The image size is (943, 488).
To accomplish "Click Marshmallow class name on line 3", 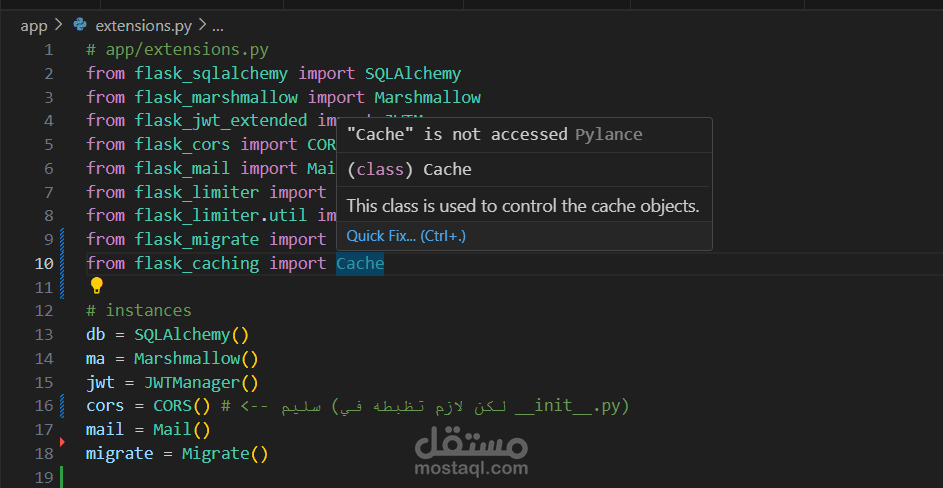I will 427,97.
